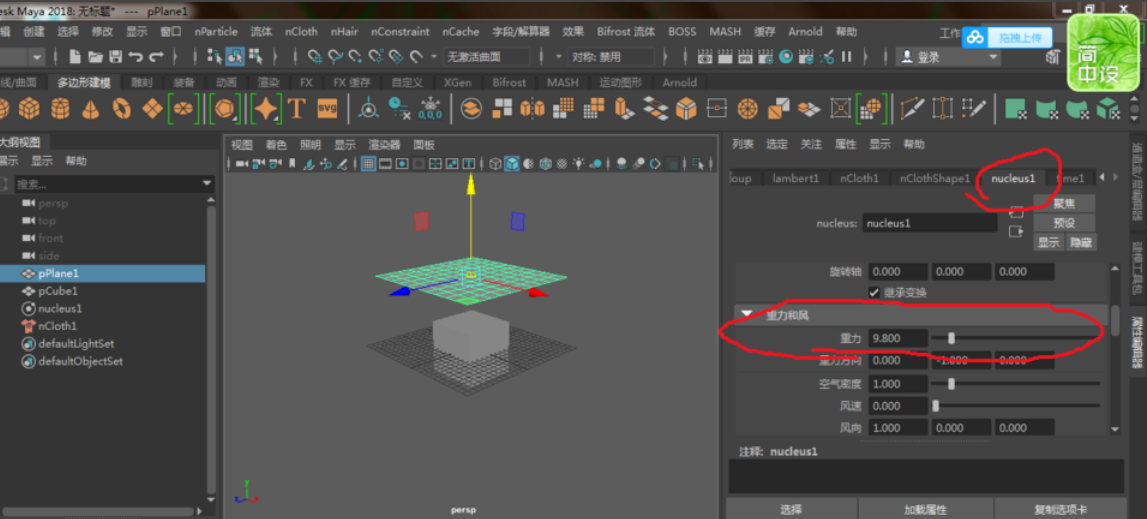The height and width of the screenshot is (519, 1147).
Task: Toggle the film gate display in viewport
Action: click(385, 163)
